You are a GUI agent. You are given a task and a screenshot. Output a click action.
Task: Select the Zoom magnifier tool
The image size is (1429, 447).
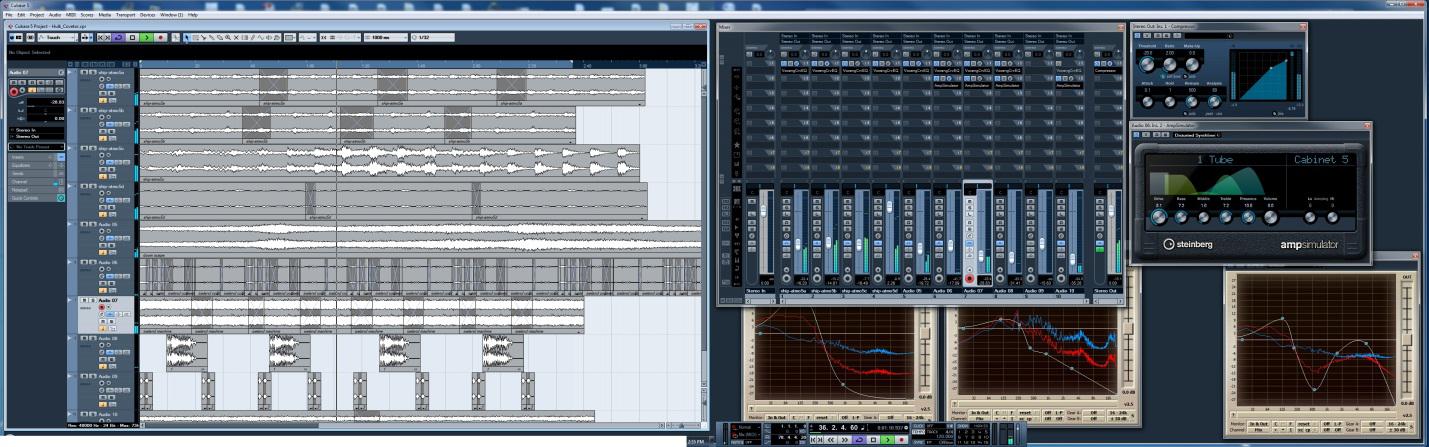pyautogui.click(x=228, y=37)
